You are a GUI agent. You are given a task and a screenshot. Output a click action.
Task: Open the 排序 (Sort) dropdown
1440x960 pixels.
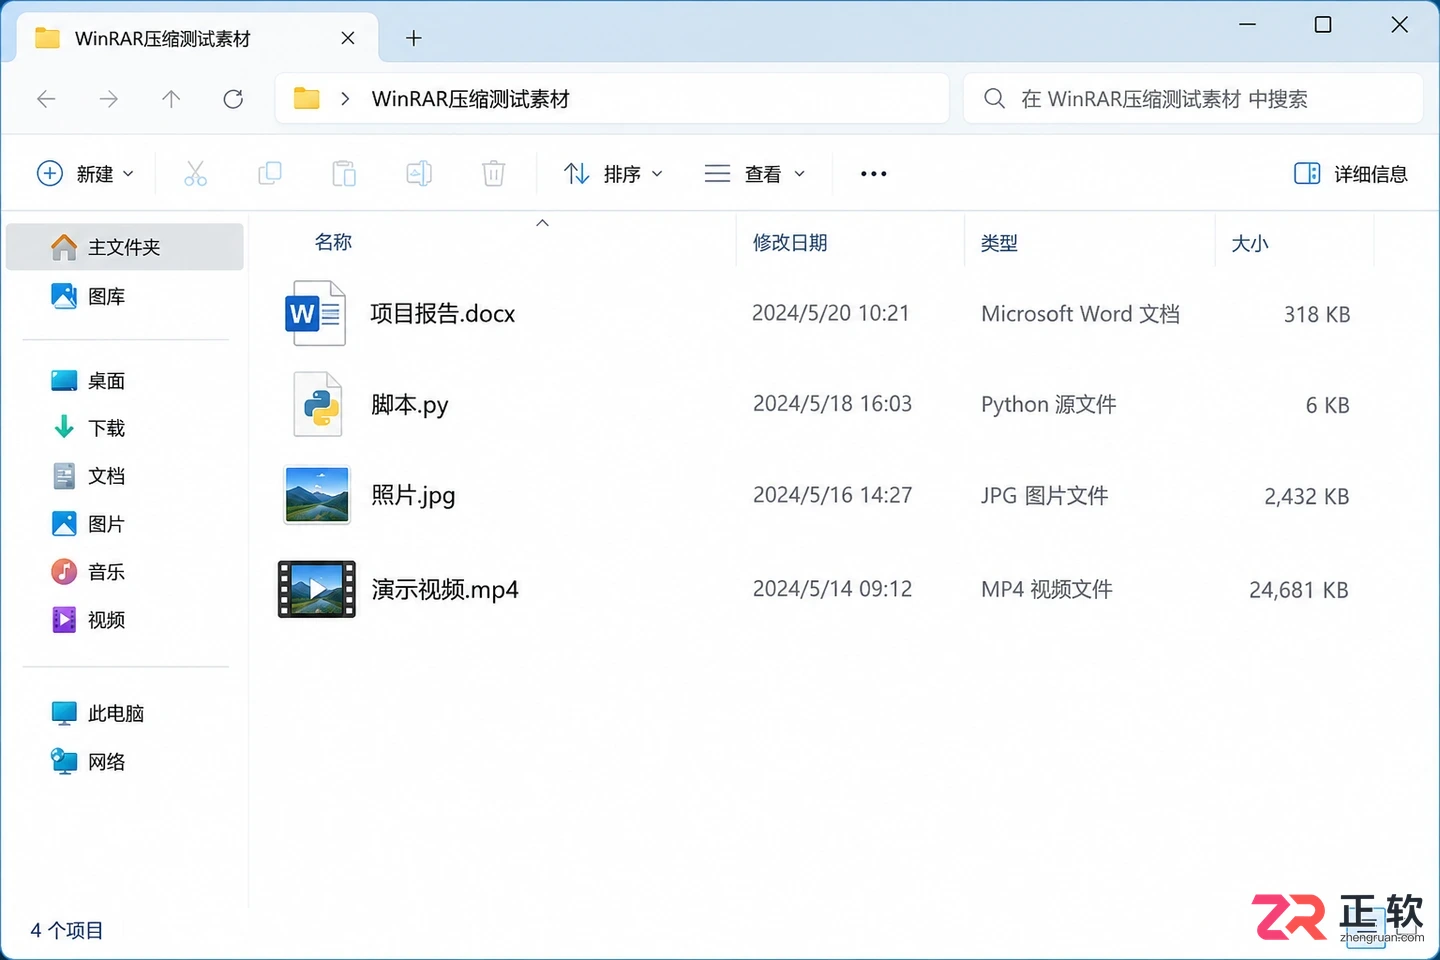[x=613, y=174]
